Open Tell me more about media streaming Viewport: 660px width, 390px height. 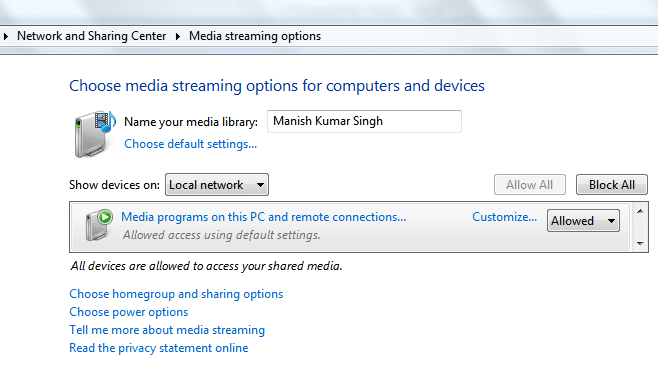pos(167,330)
